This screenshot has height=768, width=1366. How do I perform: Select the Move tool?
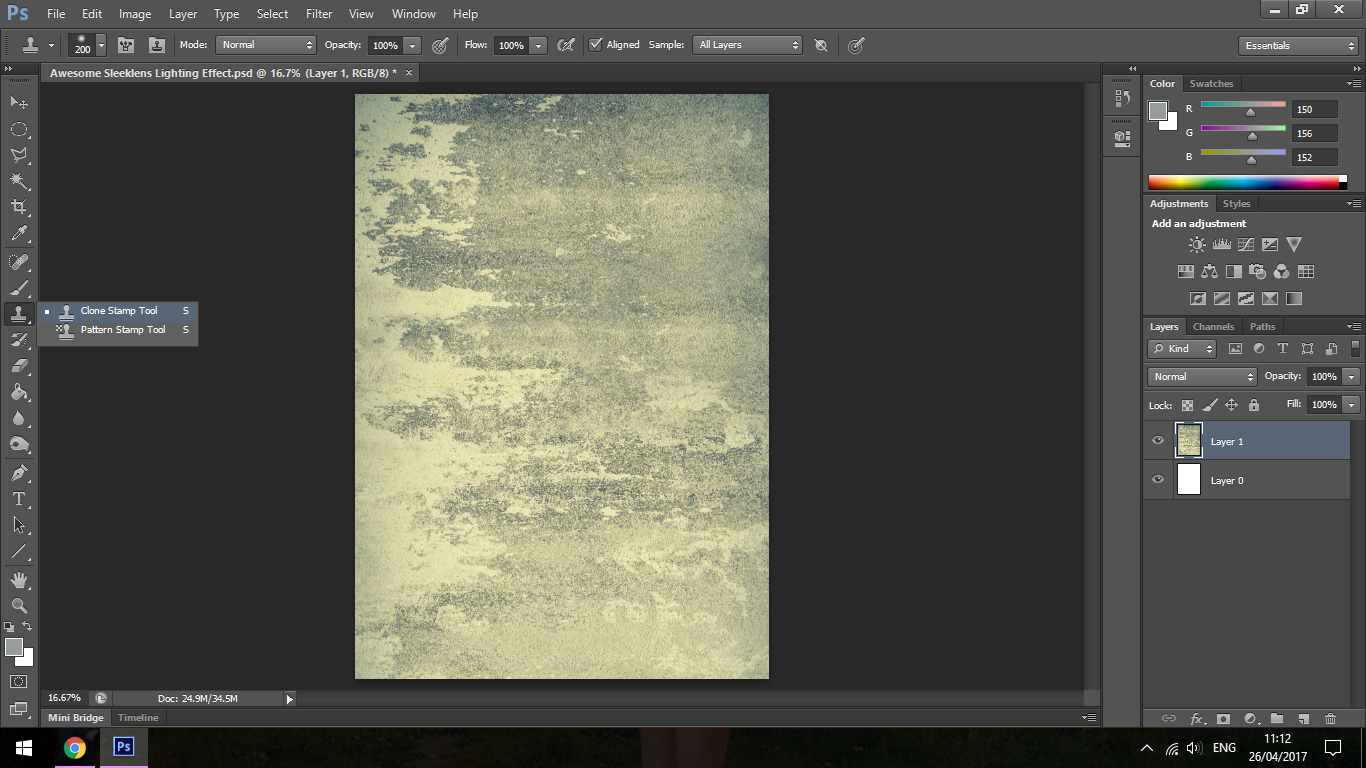19,102
